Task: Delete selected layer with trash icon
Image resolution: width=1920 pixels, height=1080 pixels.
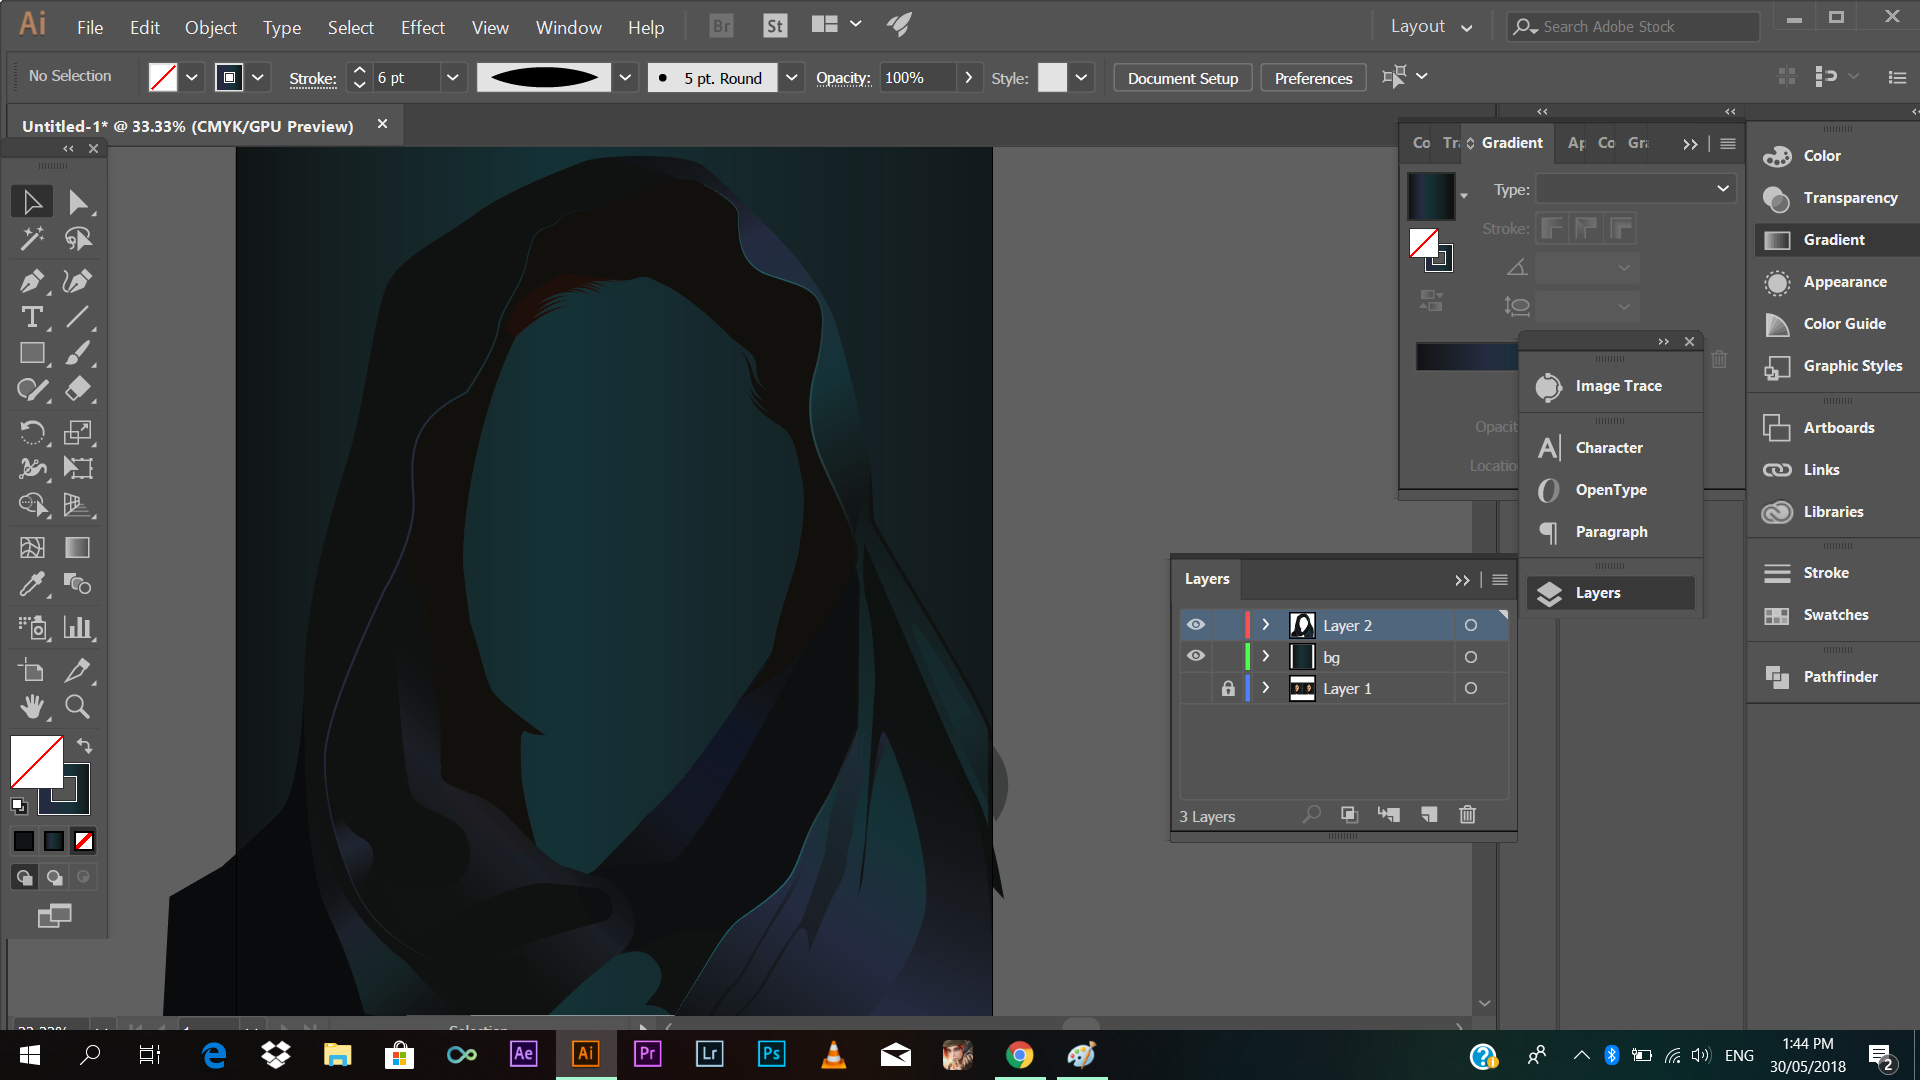Action: pyautogui.click(x=1467, y=815)
